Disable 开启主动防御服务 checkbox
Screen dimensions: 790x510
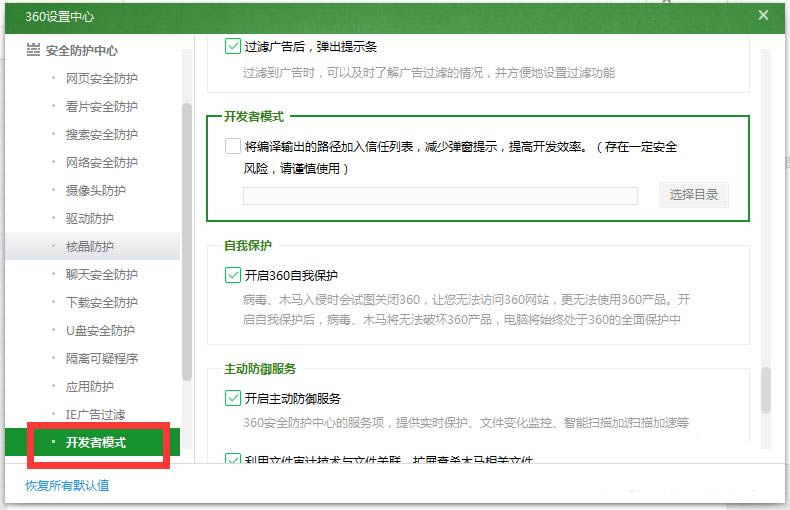233,398
